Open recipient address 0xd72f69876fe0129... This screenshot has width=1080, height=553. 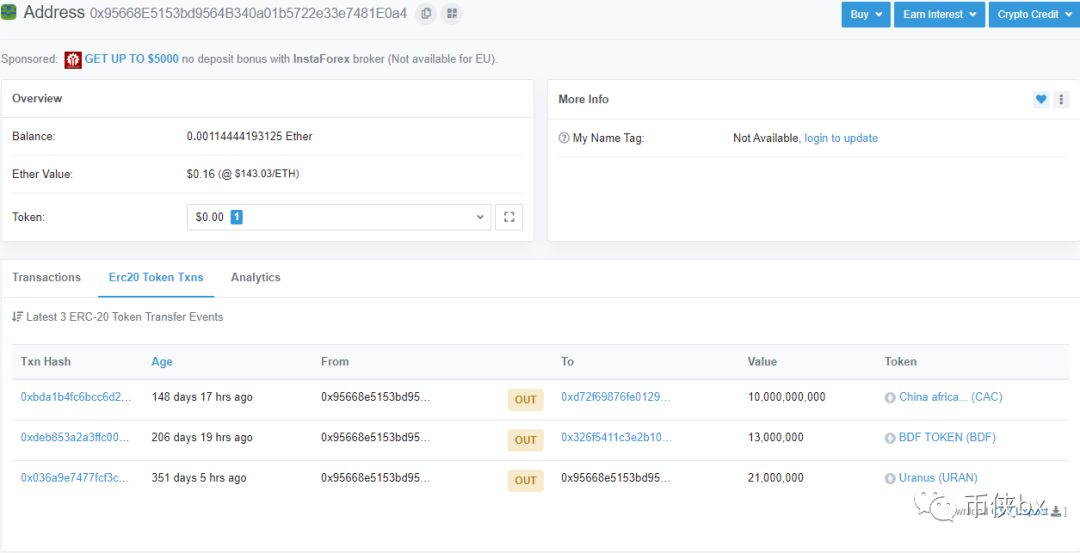(616, 397)
